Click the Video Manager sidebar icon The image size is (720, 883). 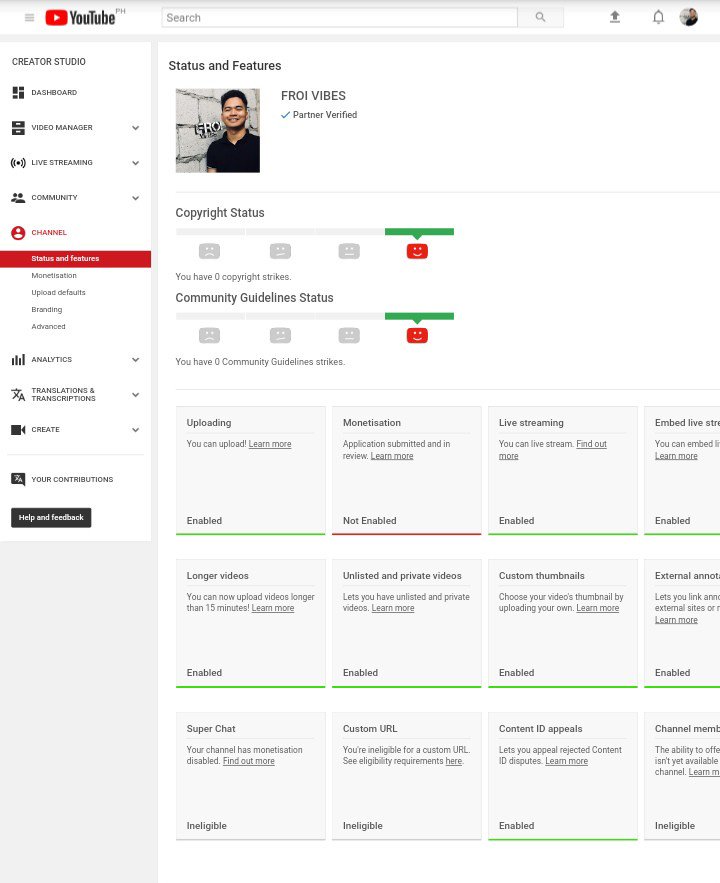point(18,128)
